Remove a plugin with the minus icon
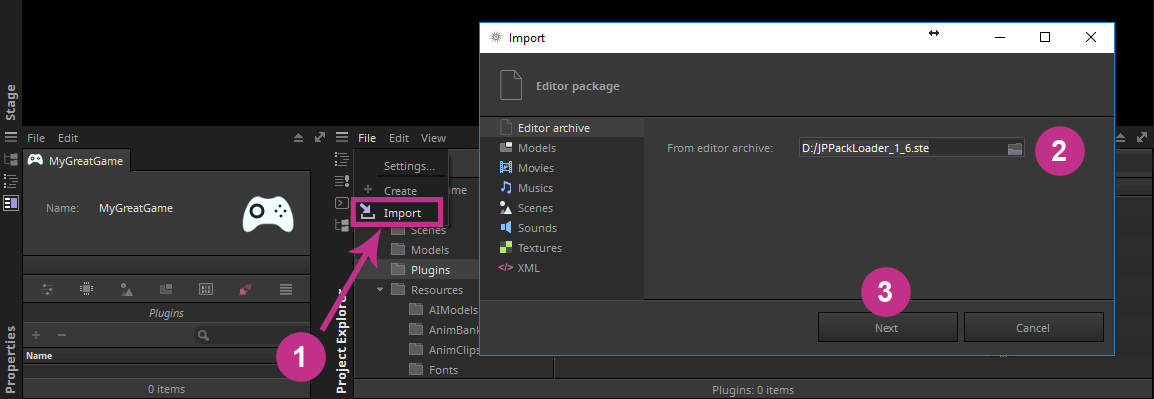Viewport: 1154px width, 399px height. pyautogui.click(x=62, y=335)
